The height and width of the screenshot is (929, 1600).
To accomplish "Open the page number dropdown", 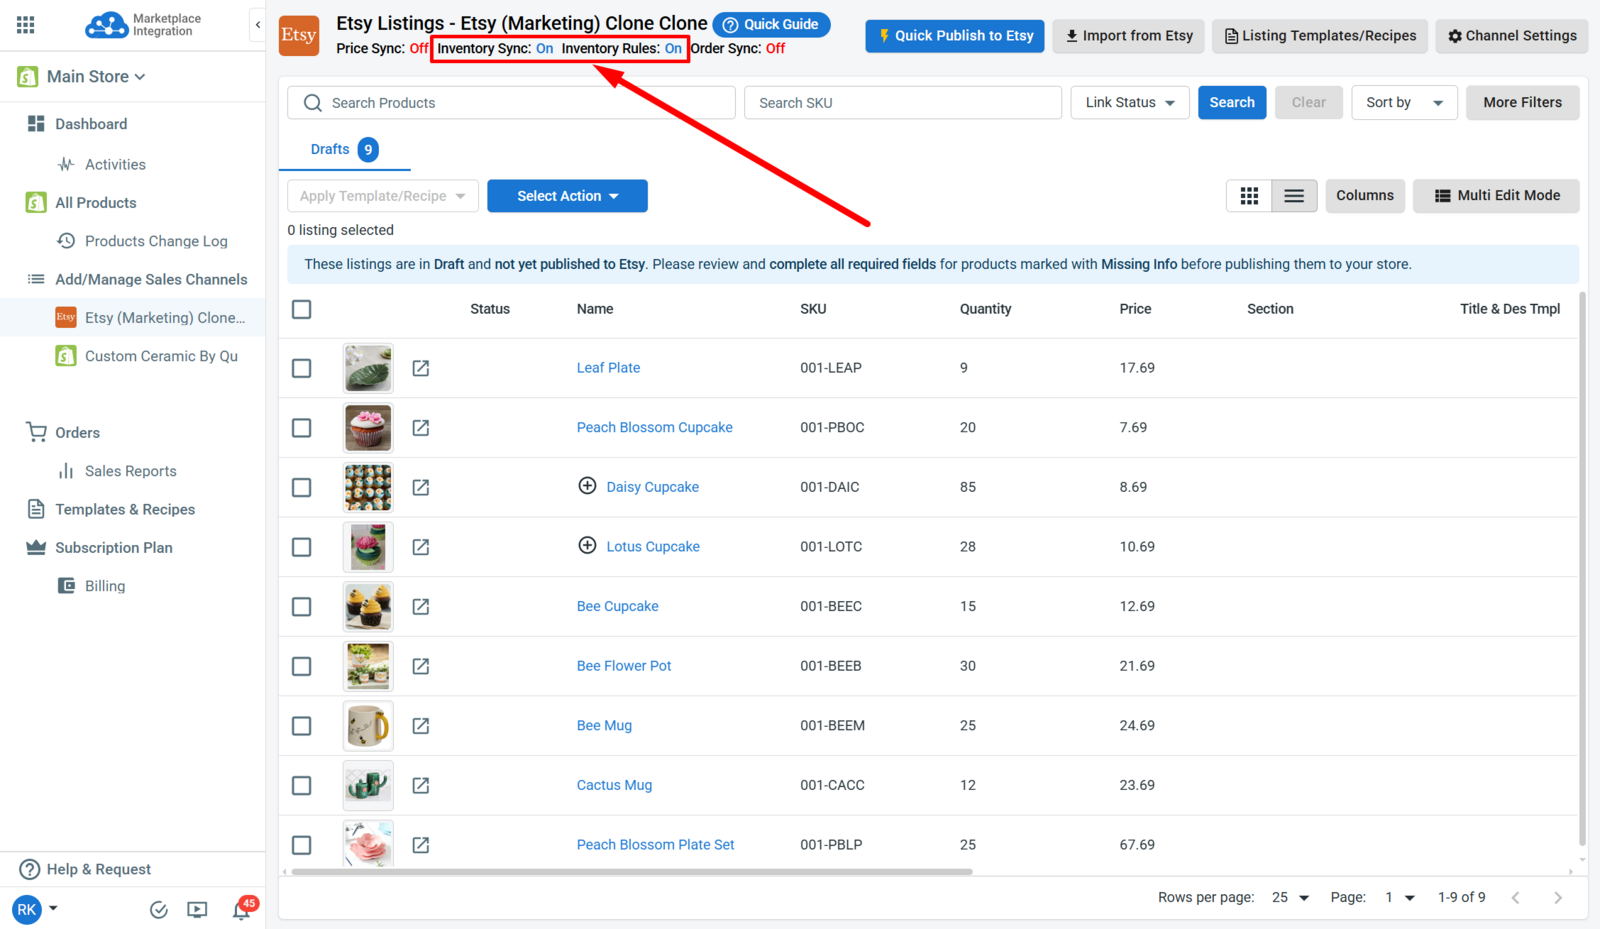I will 1400,898.
